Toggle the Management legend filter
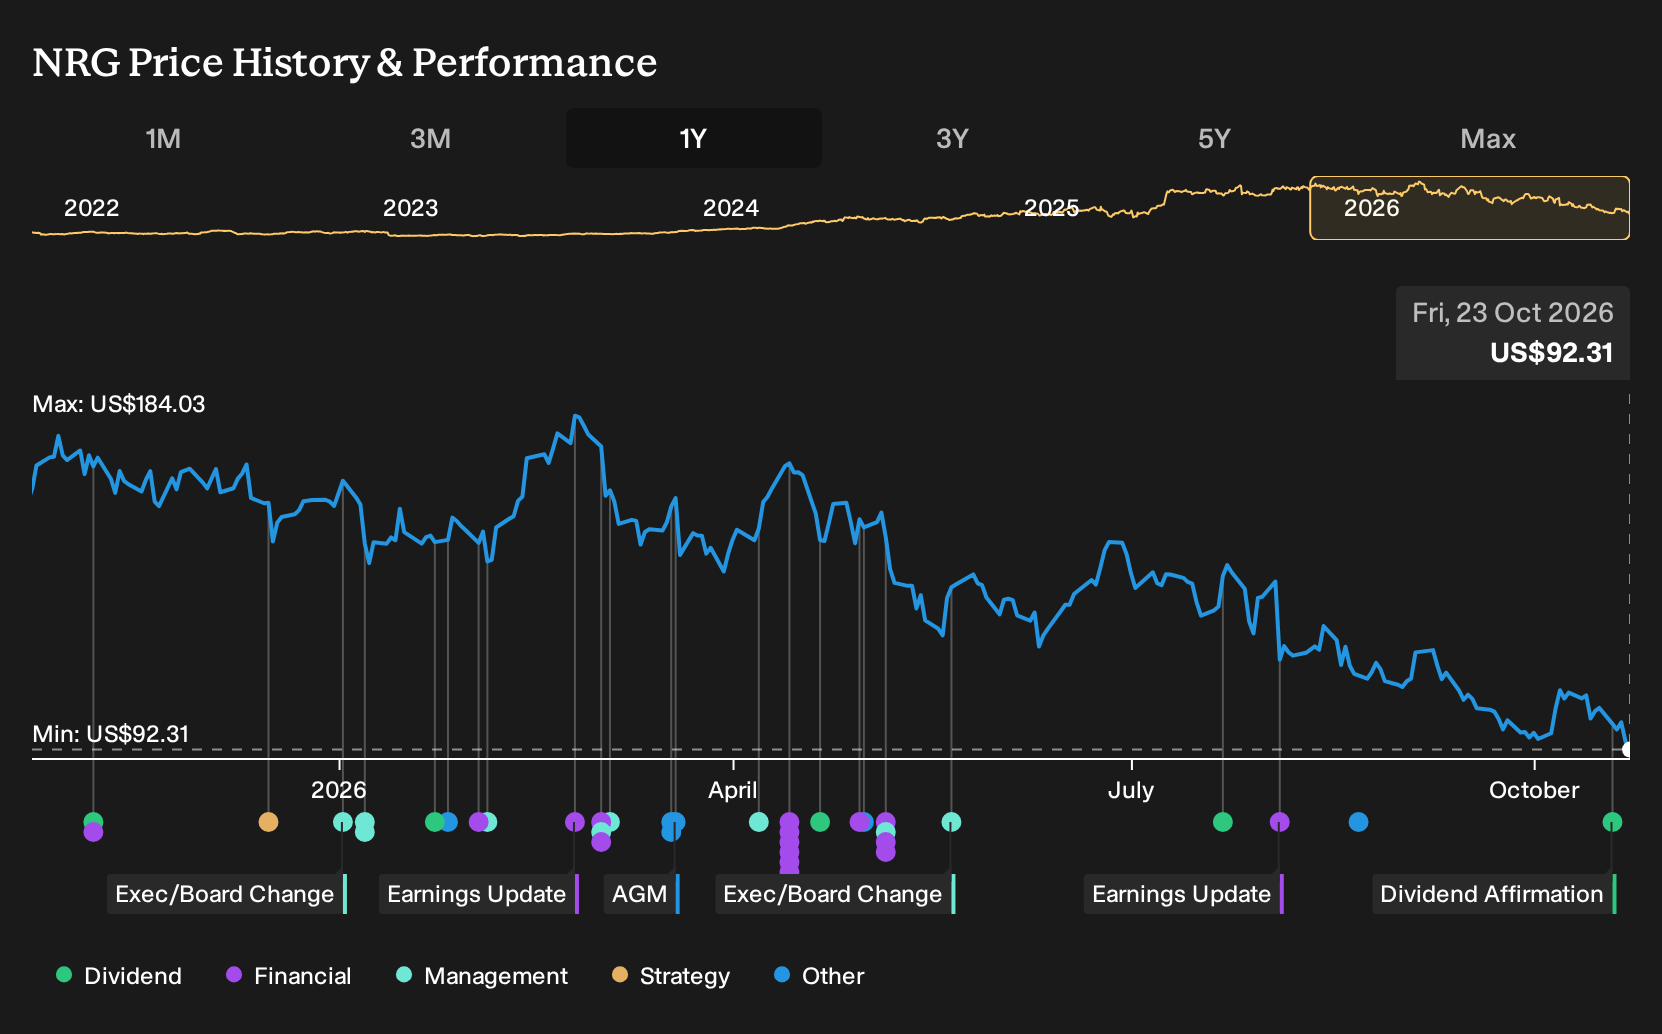The height and width of the screenshot is (1034, 1662). (482, 976)
